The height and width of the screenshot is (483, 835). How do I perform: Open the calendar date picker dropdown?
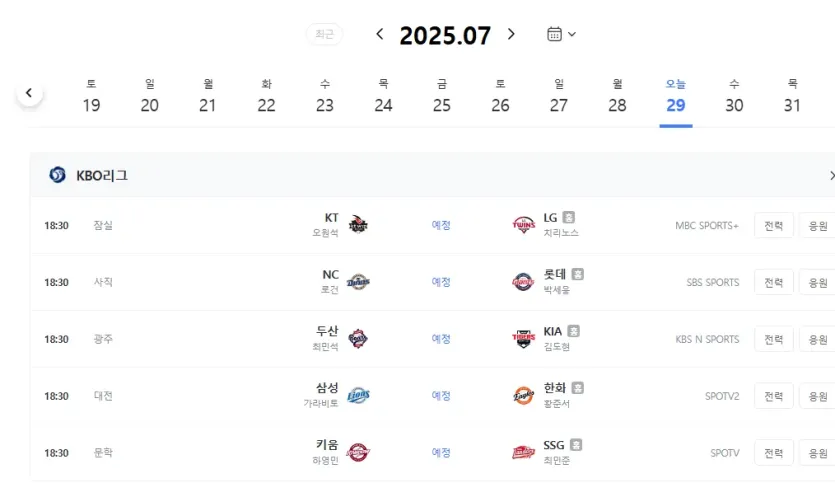pos(561,34)
